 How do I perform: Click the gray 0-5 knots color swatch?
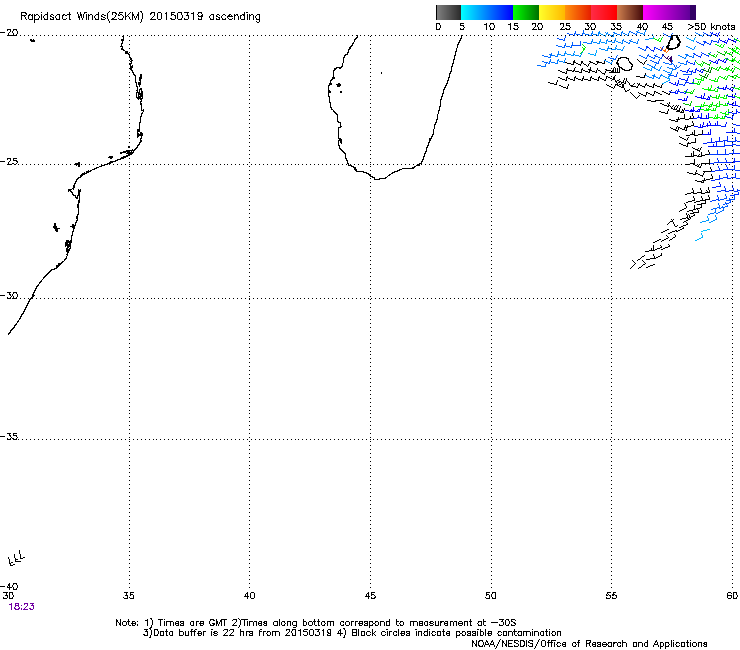pyautogui.click(x=448, y=12)
